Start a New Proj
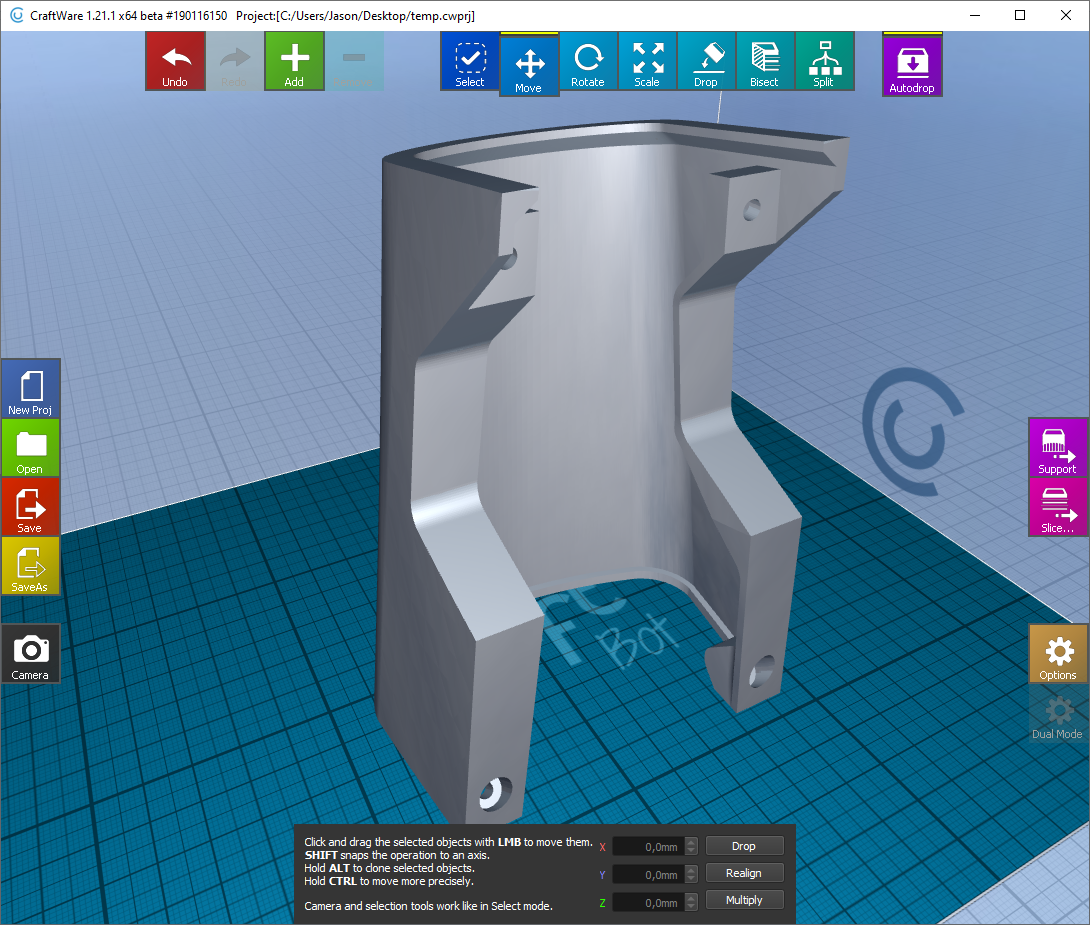The width and height of the screenshot is (1090, 925). (x=31, y=388)
